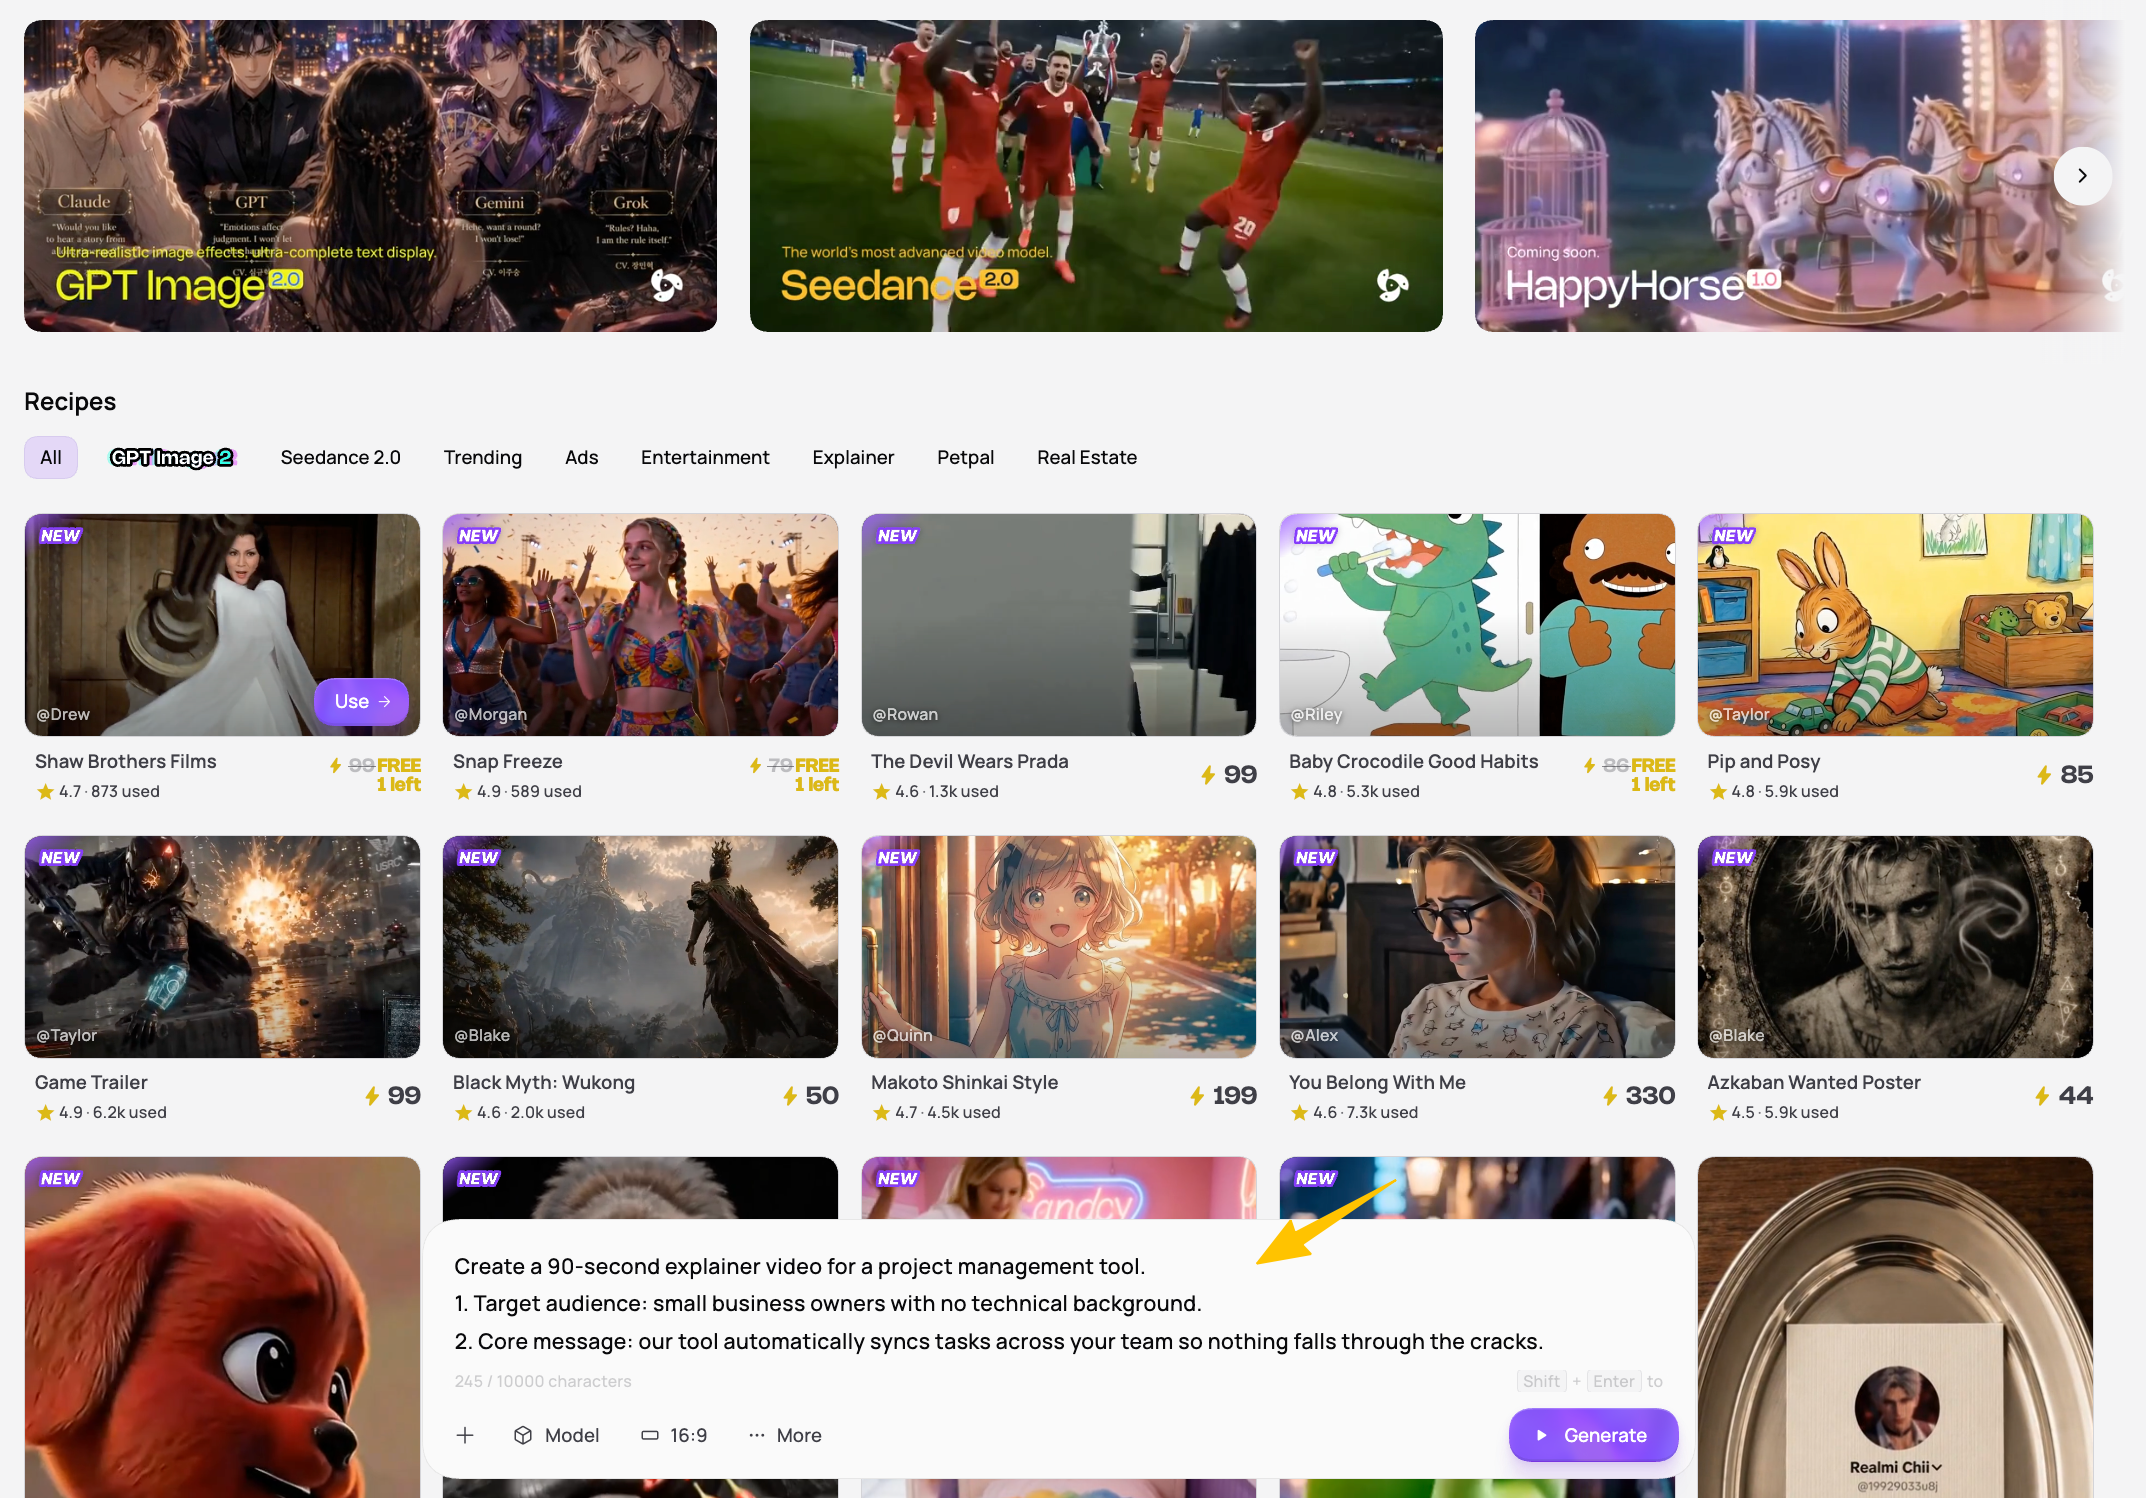2146x1498 pixels.
Task: Switch to the Seedance 2.0 tab
Action: (x=340, y=458)
